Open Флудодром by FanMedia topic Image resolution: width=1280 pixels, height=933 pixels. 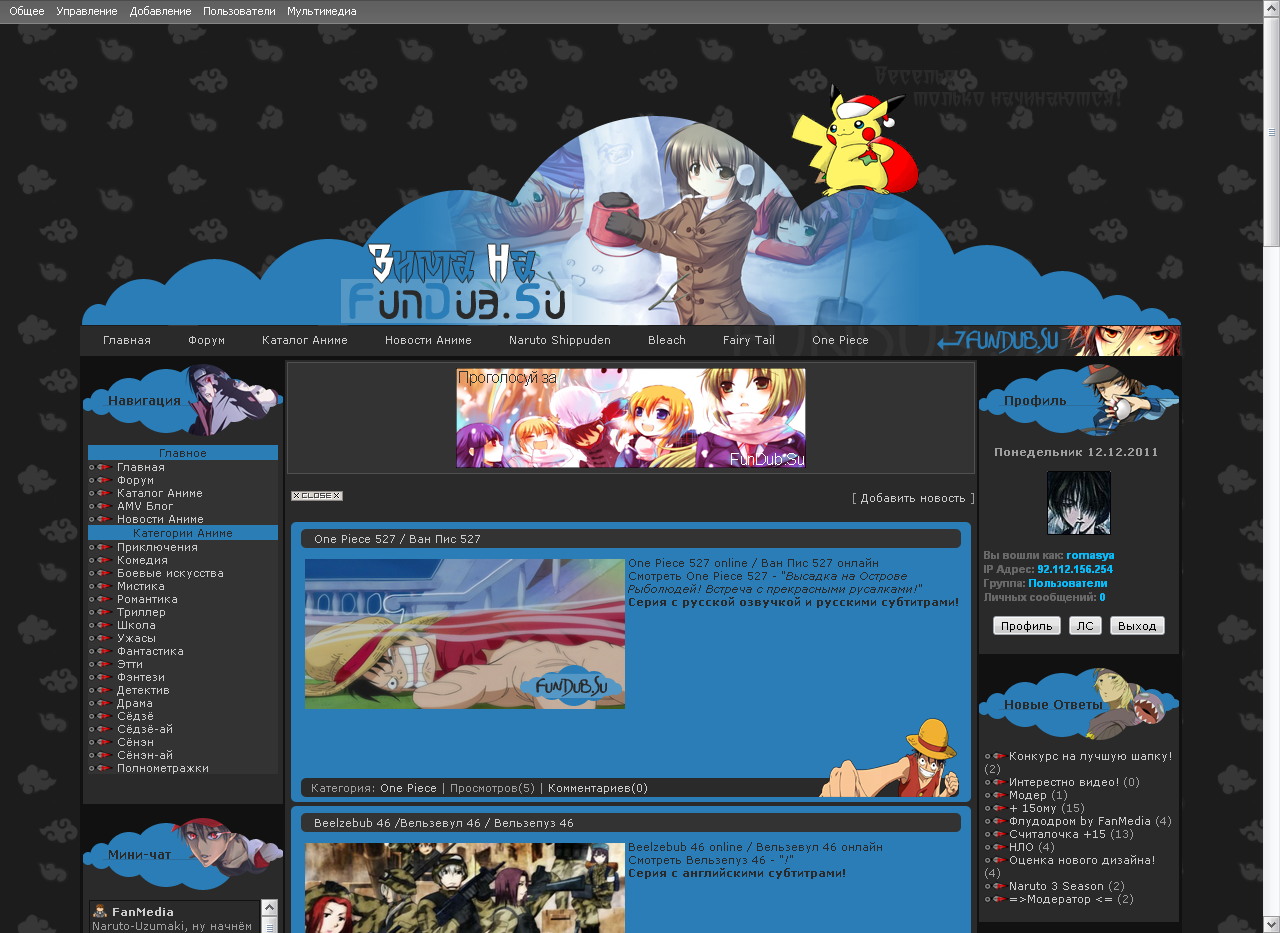coord(1080,821)
